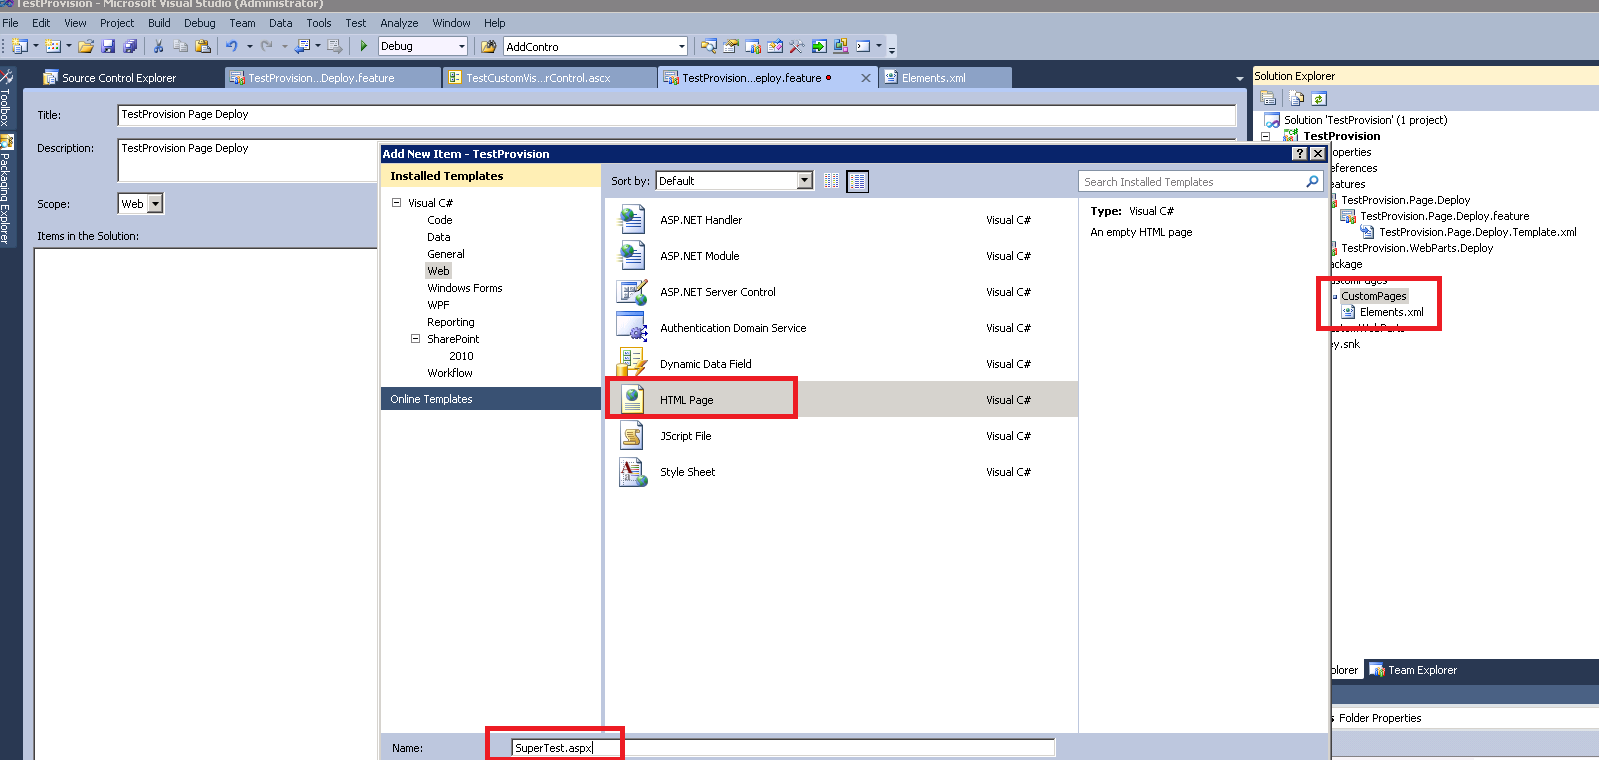The height and width of the screenshot is (760, 1599).
Task: Click the Name field containing SuperTest.aspx
Action: [x=783, y=748]
